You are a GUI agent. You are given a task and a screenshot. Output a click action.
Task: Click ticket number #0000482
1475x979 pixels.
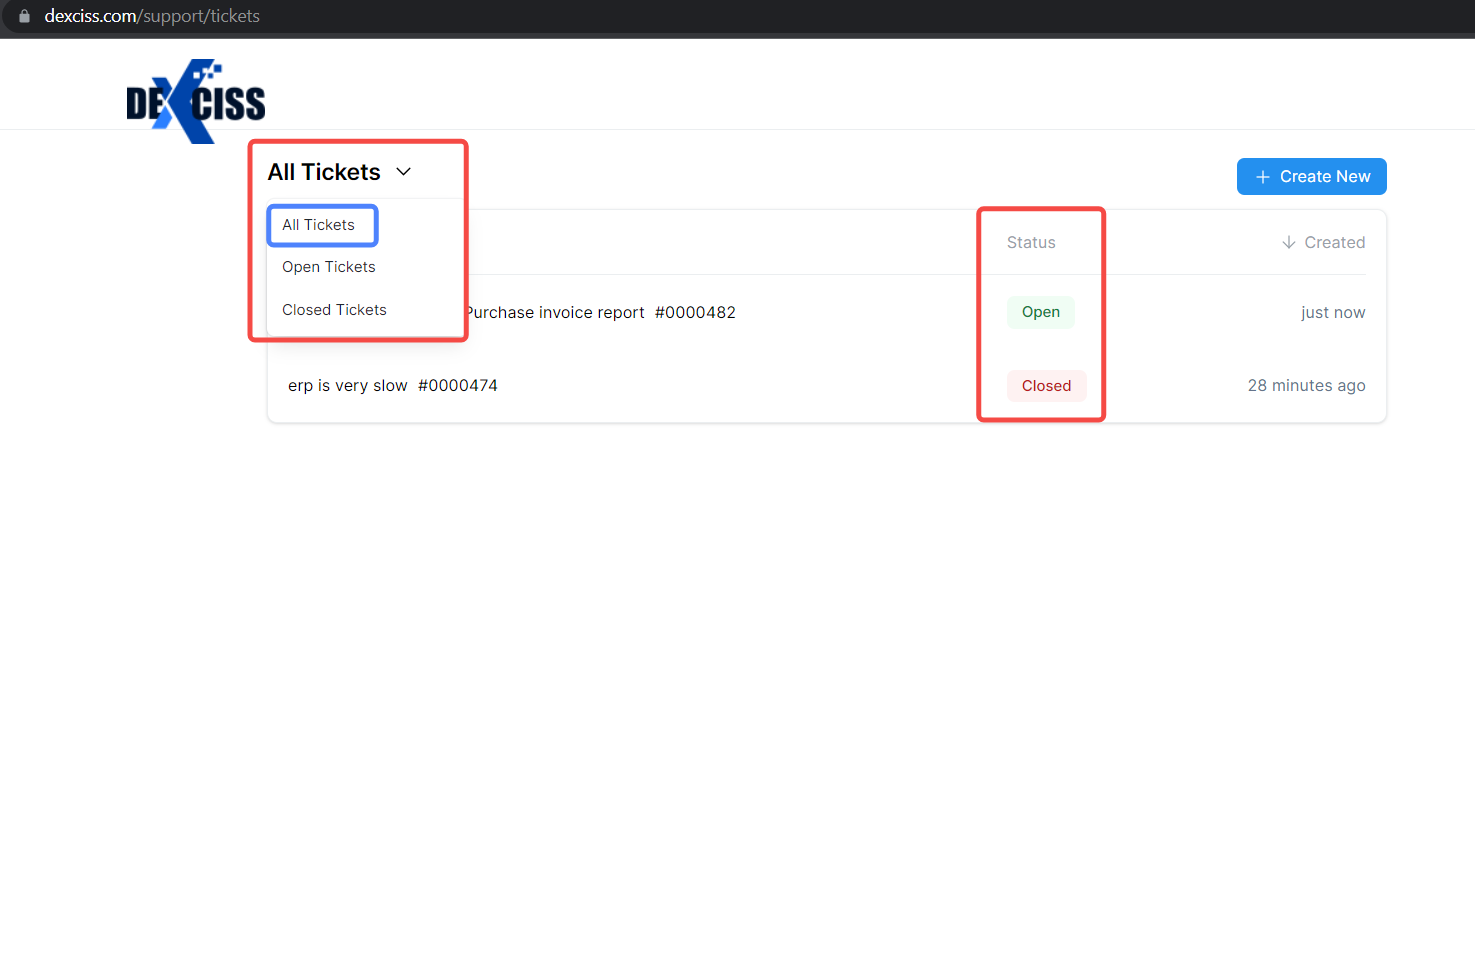point(695,313)
